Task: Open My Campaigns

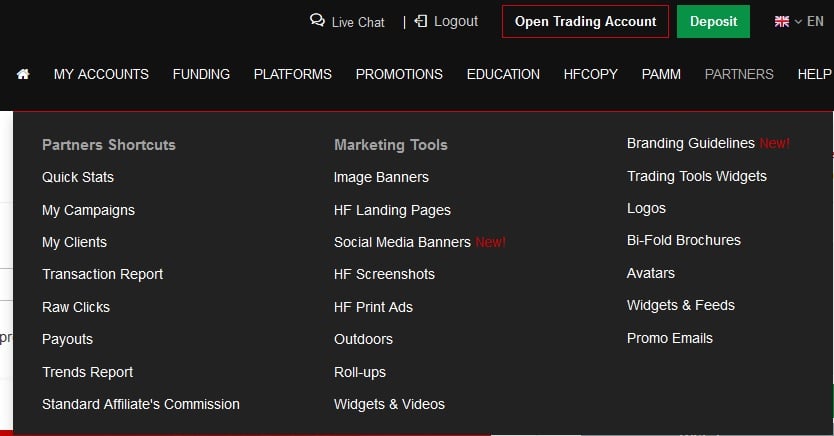Action: [88, 210]
